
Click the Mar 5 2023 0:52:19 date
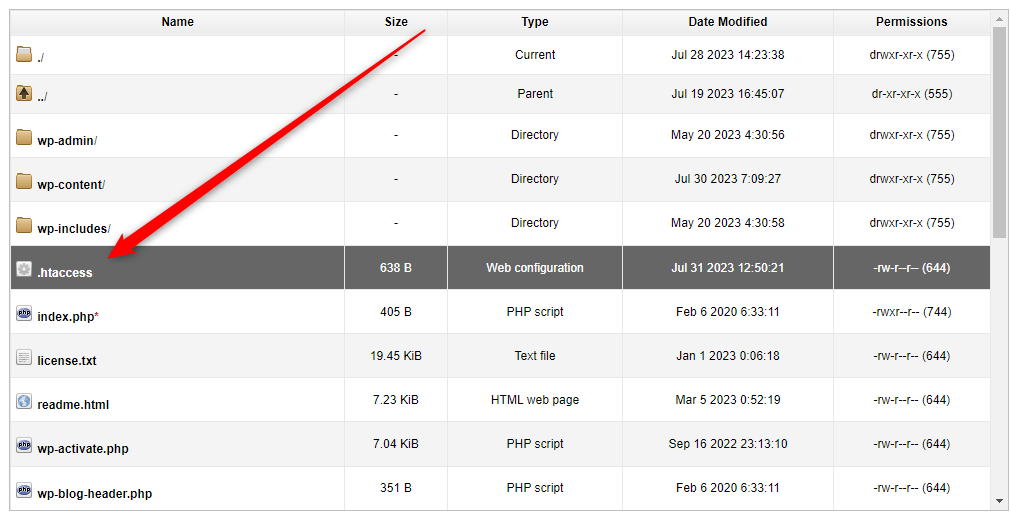(727, 400)
